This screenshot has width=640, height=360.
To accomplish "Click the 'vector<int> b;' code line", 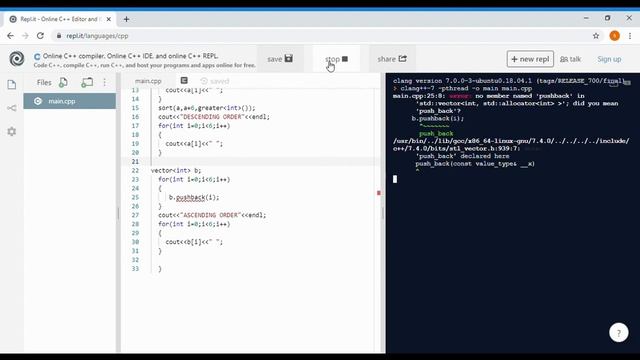I will (176, 171).
